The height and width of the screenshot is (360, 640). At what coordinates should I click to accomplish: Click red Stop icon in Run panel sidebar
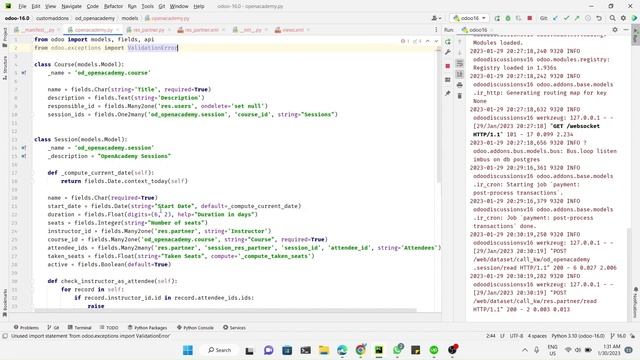click(448, 66)
